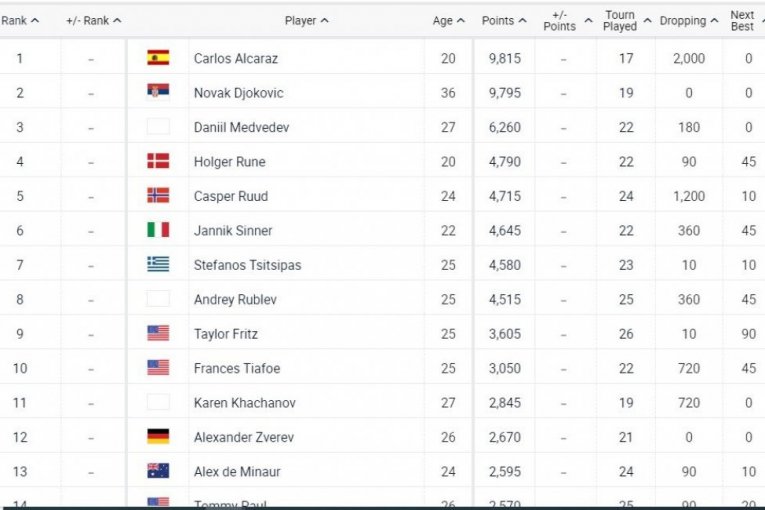Sort the table by Rank column
Screen dimensions: 765x510
click(20, 20)
